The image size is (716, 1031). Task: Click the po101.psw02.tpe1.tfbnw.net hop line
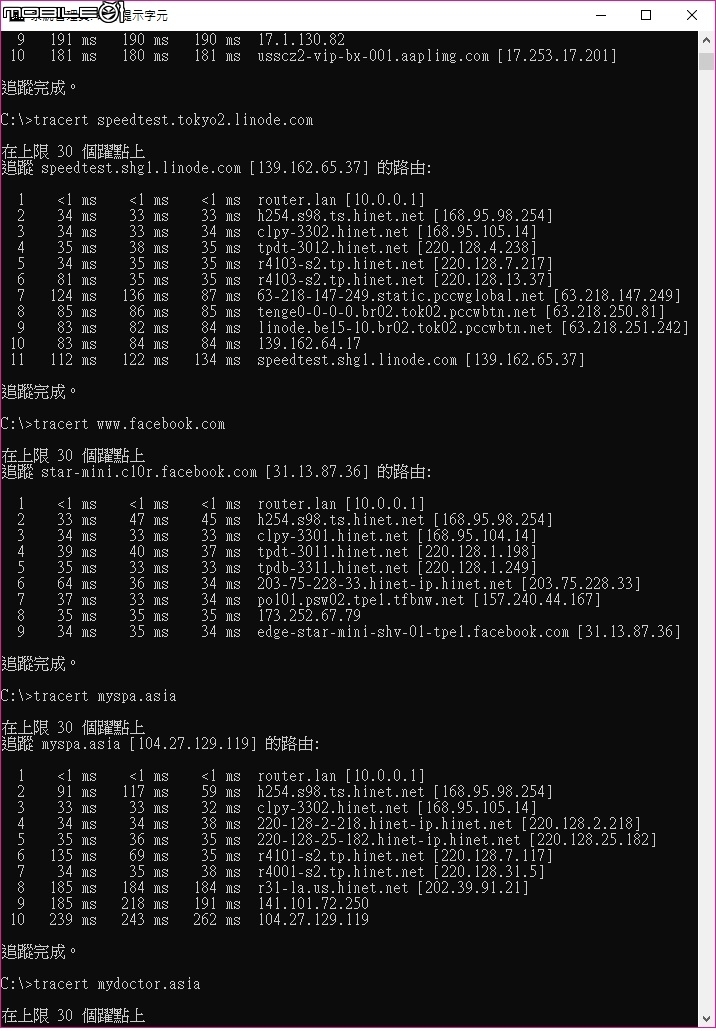306,600
